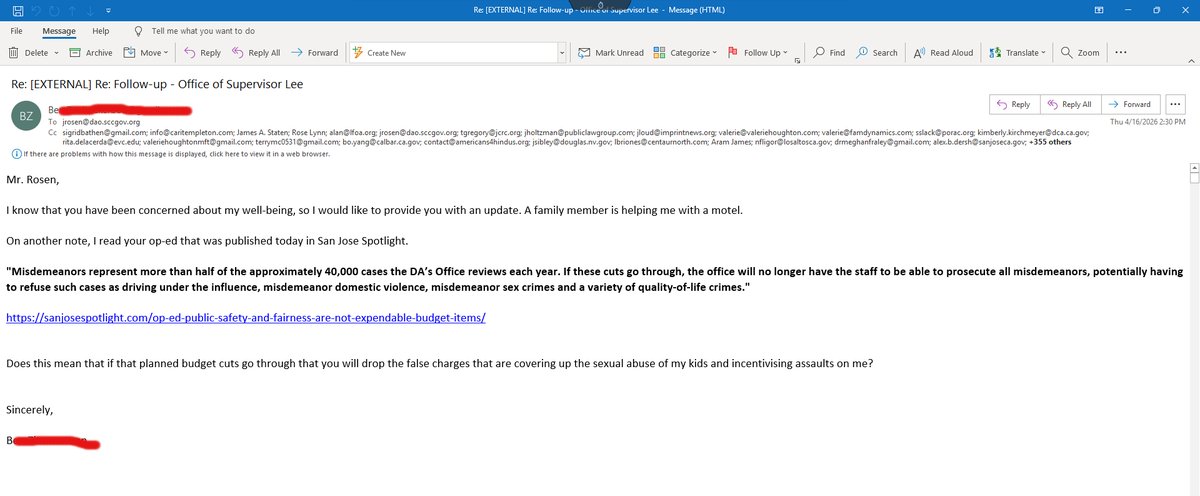Open the Categorize color dropdown
The width and height of the screenshot is (1200, 496).
click(x=685, y=53)
